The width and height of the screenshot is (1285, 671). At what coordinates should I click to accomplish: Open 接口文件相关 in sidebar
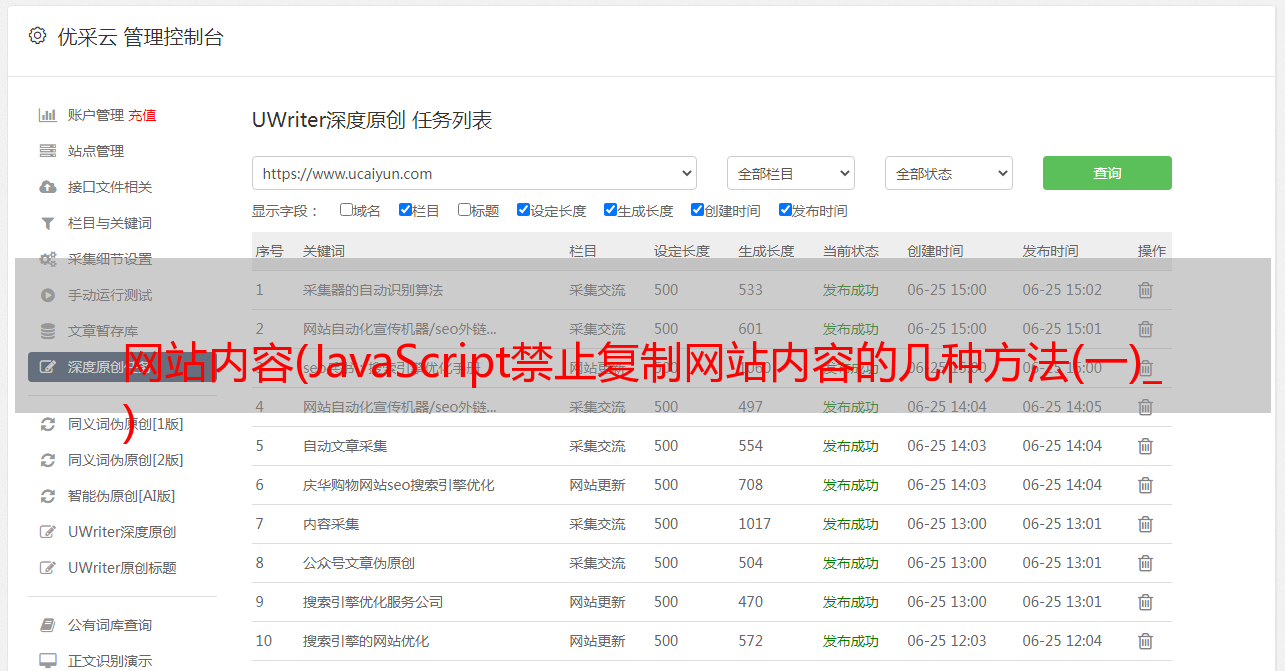pos(110,187)
